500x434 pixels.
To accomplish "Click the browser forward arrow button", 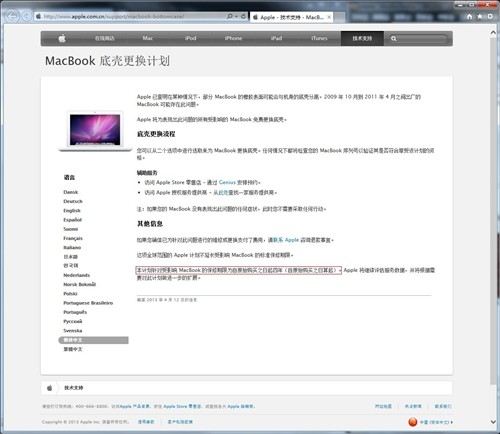I will 26,16.
